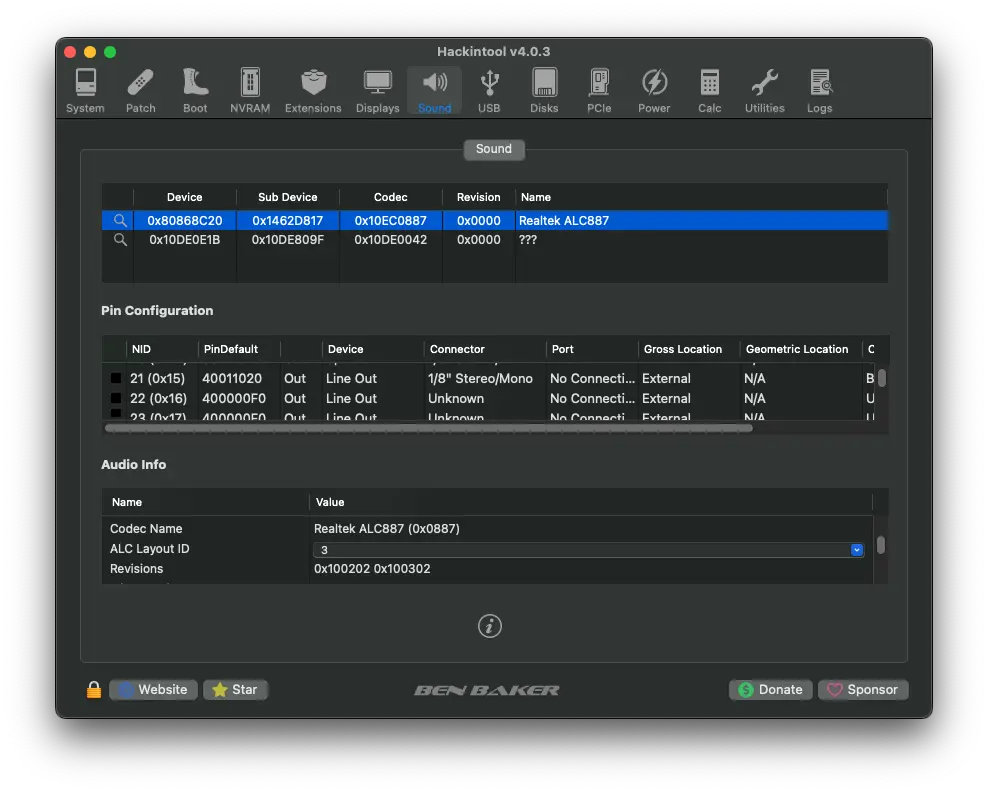Image resolution: width=988 pixels, height=792 pixels.
Task: Click the info circle icon
Action: click(490, 626)
